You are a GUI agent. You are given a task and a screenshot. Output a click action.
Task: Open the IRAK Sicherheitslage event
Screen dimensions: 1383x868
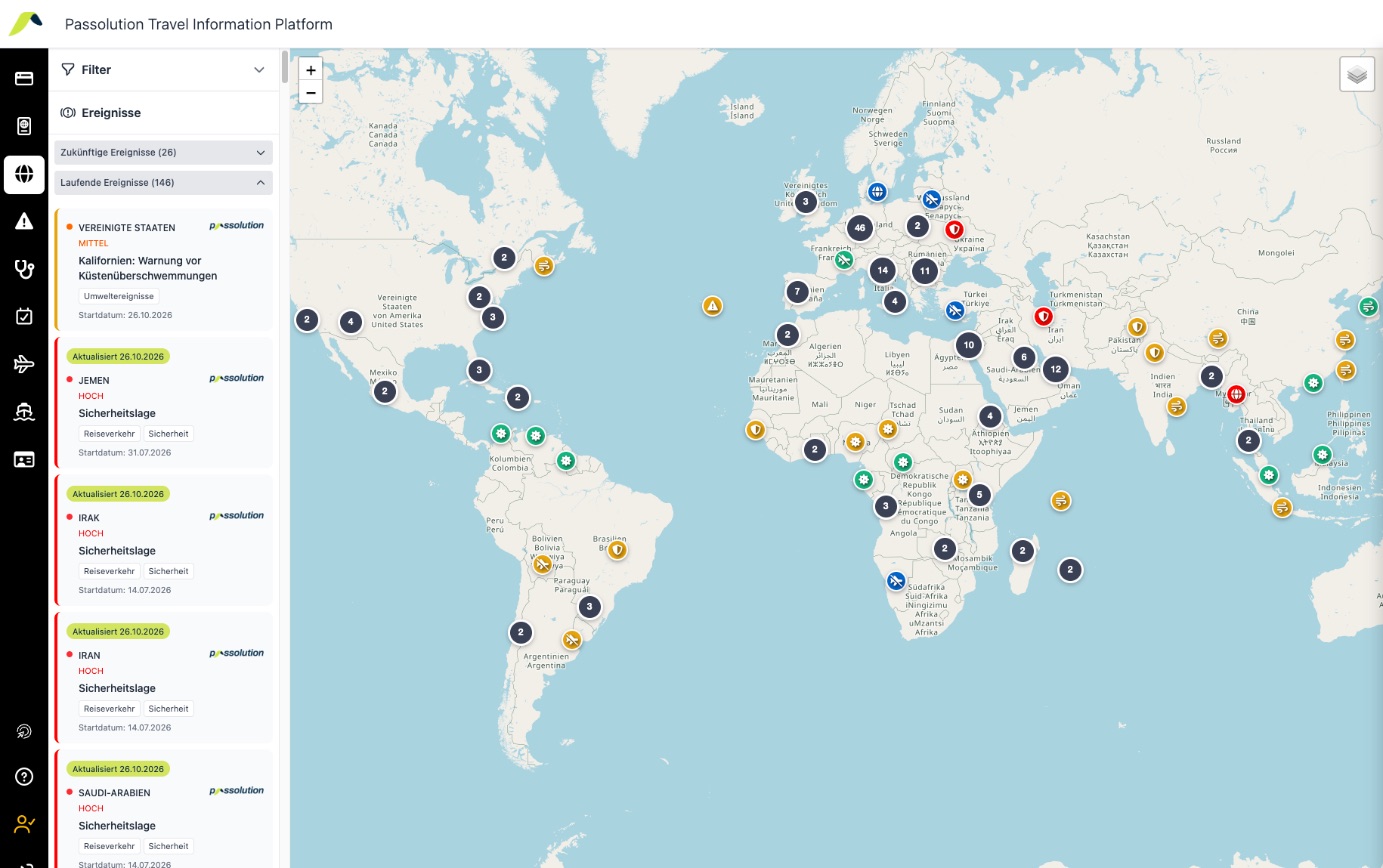[164, 541]
